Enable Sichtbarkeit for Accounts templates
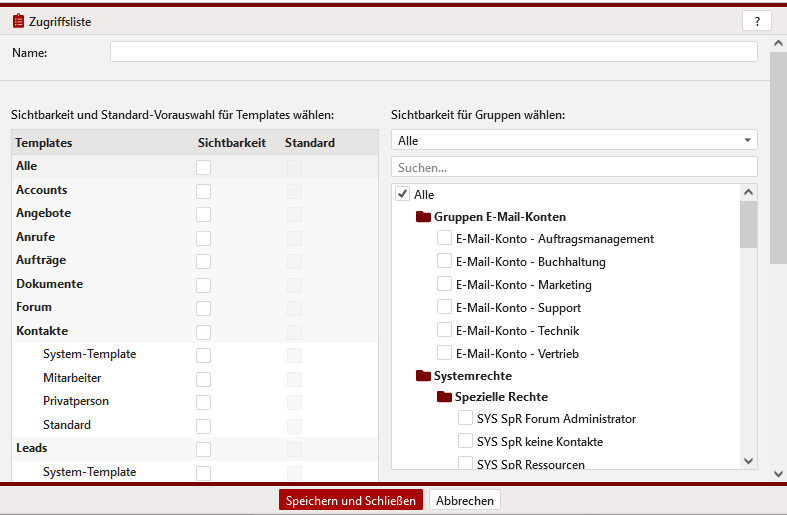This screenshot has height=515, width=787. tap(203, 191)
